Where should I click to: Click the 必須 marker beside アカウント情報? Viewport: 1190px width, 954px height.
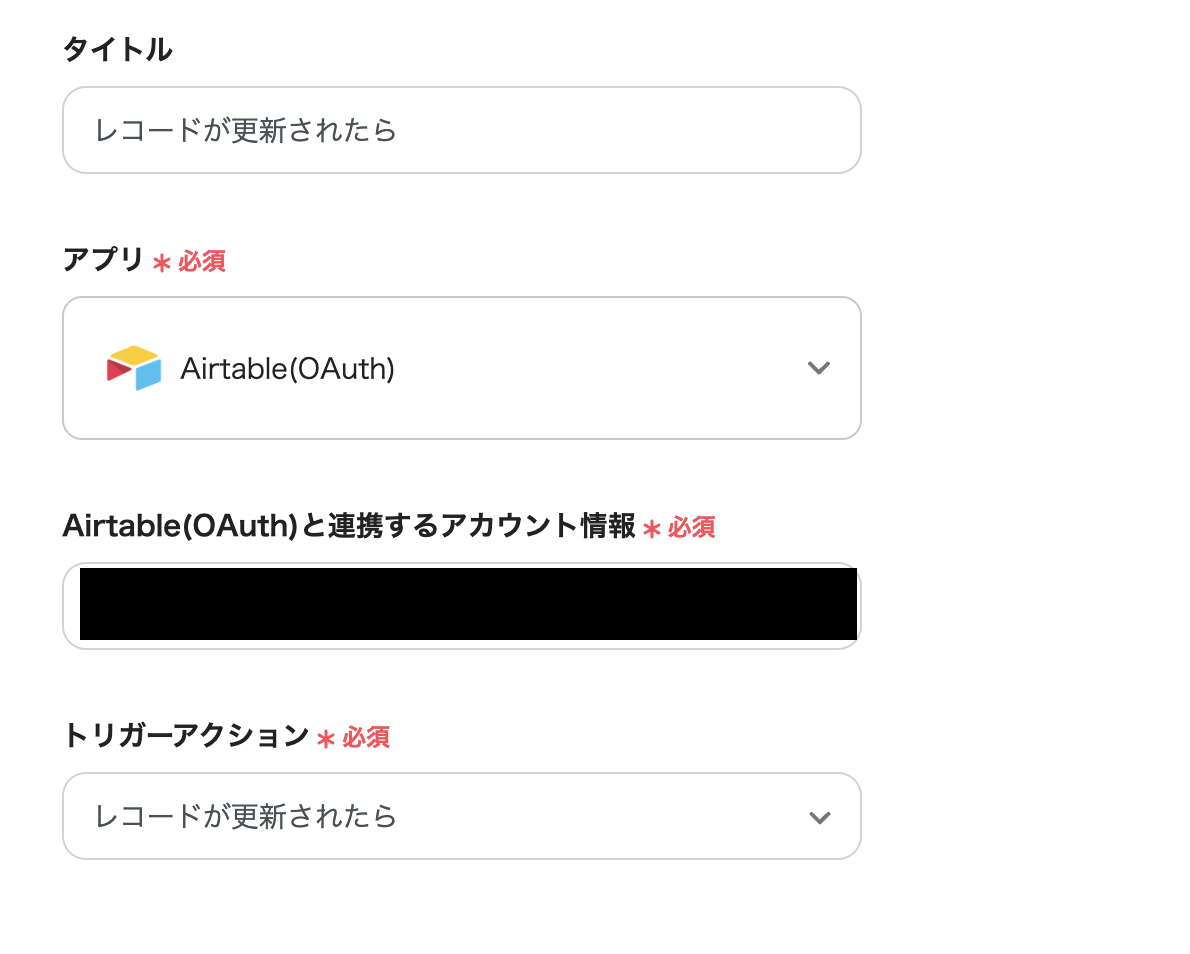691,527
